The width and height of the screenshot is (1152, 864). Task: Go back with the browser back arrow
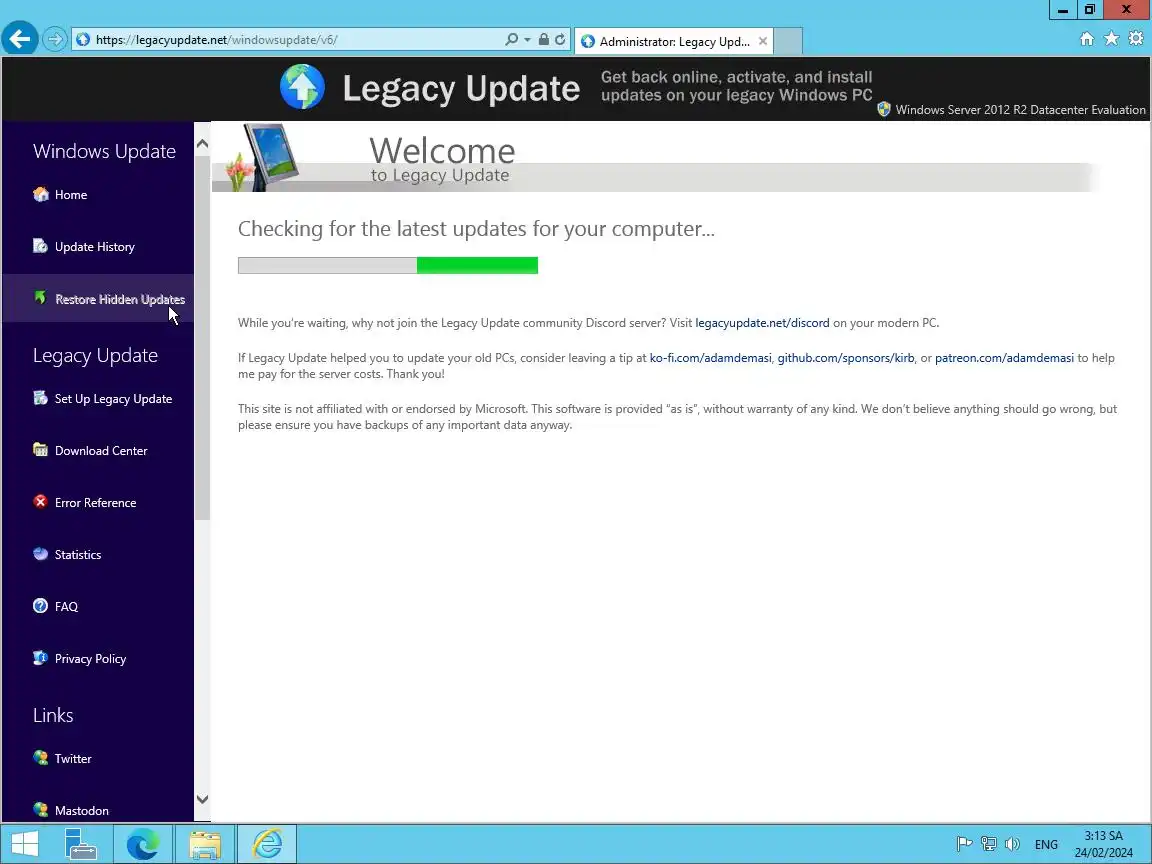(20, 39)
